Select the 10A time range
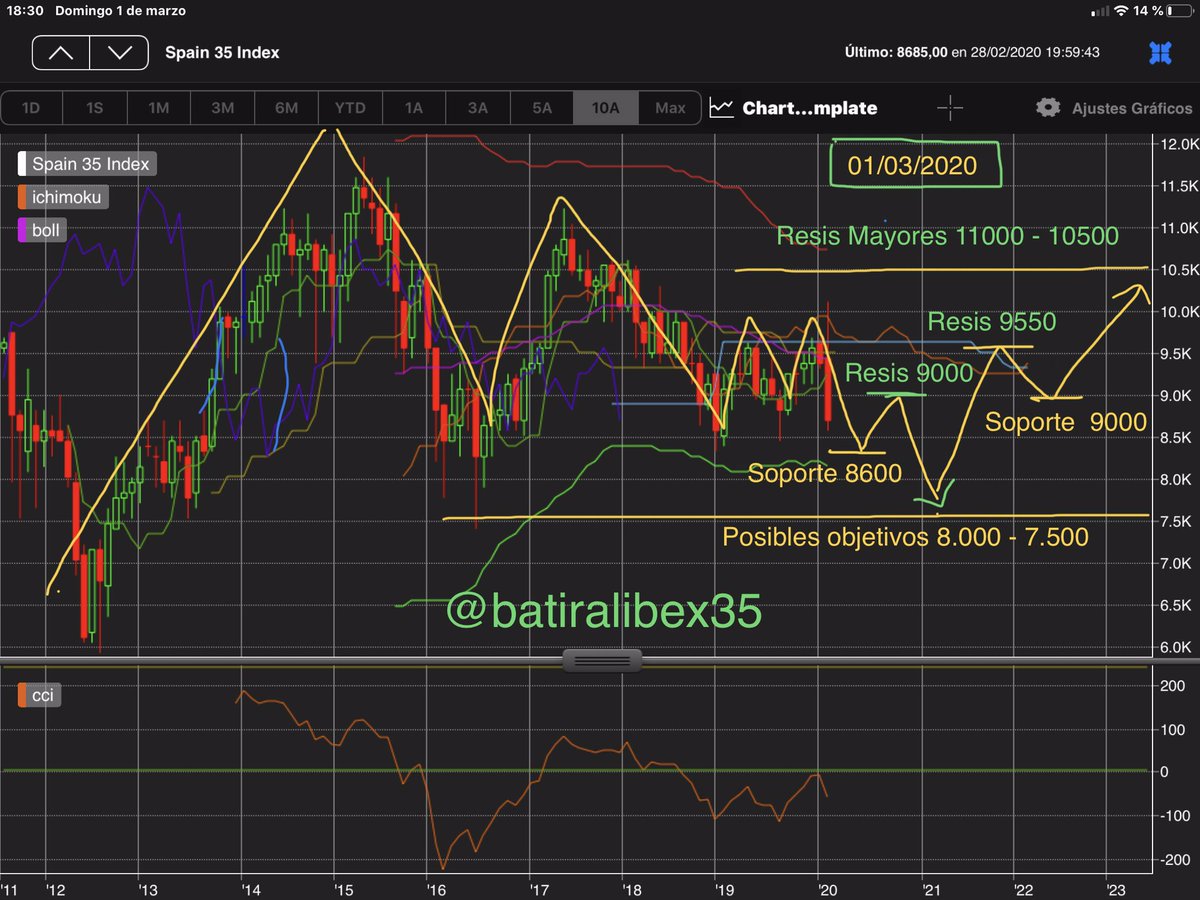Image resolution: width=1200 pixels, height=900 pixels. [x=606, y=108]
